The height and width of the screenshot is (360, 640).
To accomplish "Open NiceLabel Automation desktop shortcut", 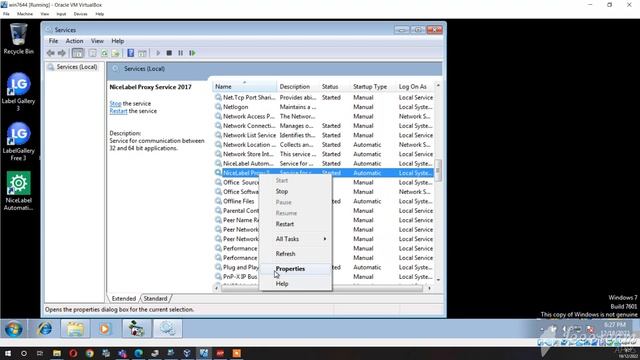I will tap(18, 191).
